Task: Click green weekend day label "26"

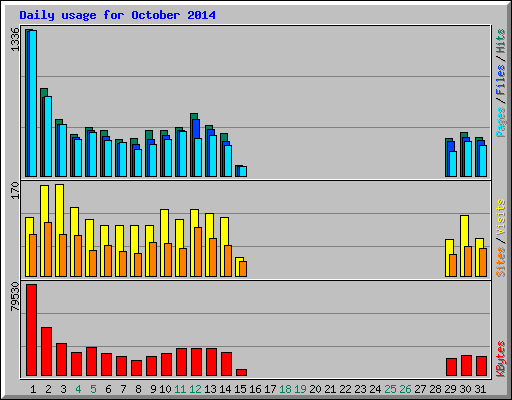Action: pos(405,389)
